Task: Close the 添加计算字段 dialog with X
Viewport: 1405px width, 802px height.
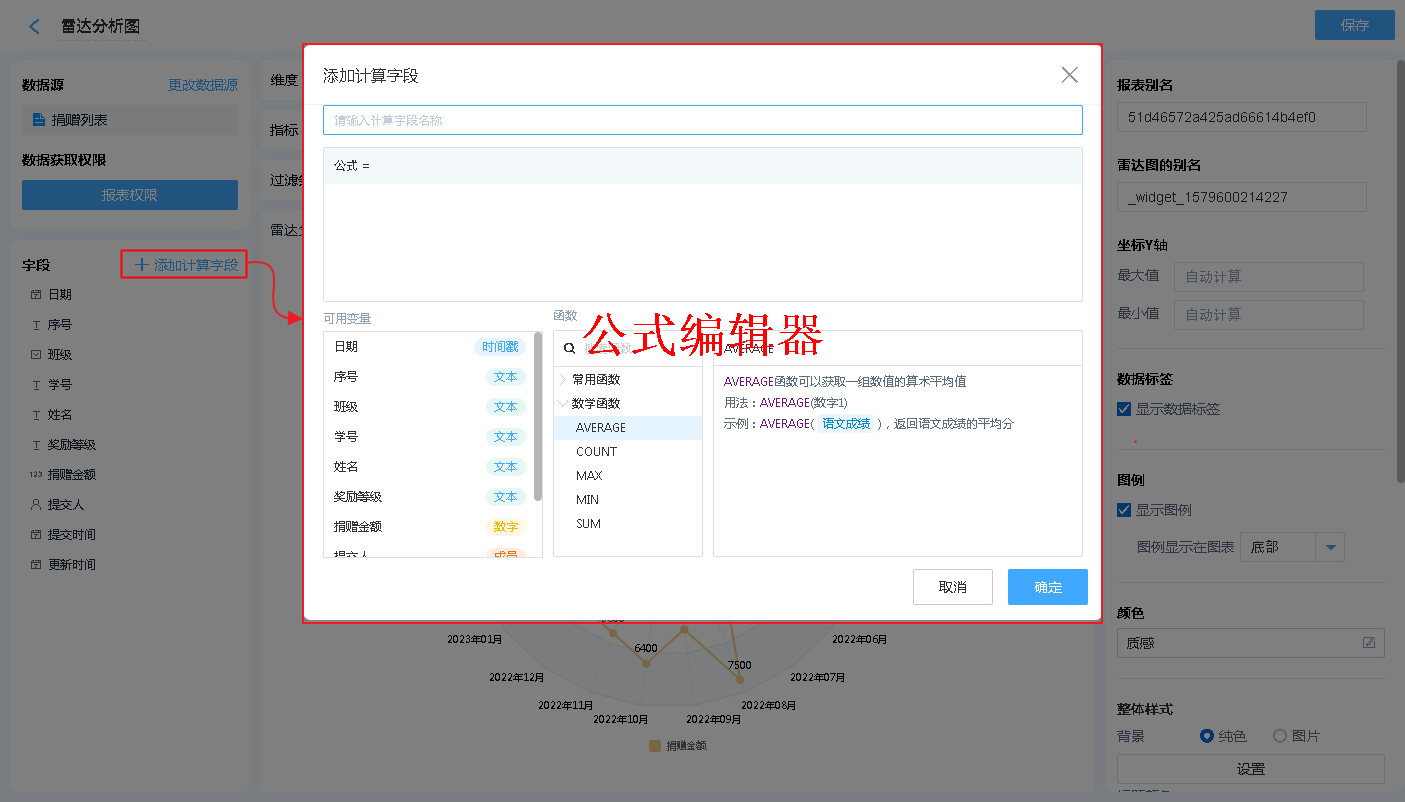Action: [x=1069, y=75]
